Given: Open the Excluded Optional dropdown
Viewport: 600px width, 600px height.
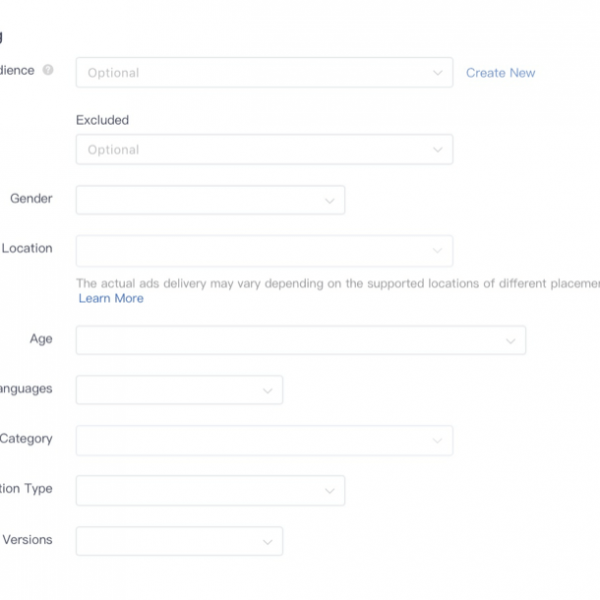Looking at the screenshot, I should (264, 150).
